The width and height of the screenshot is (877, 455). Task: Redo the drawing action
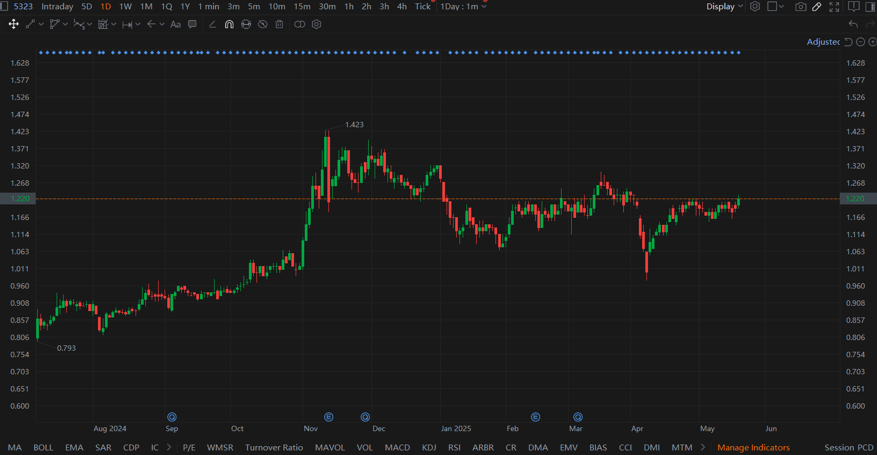click(870, 24)
